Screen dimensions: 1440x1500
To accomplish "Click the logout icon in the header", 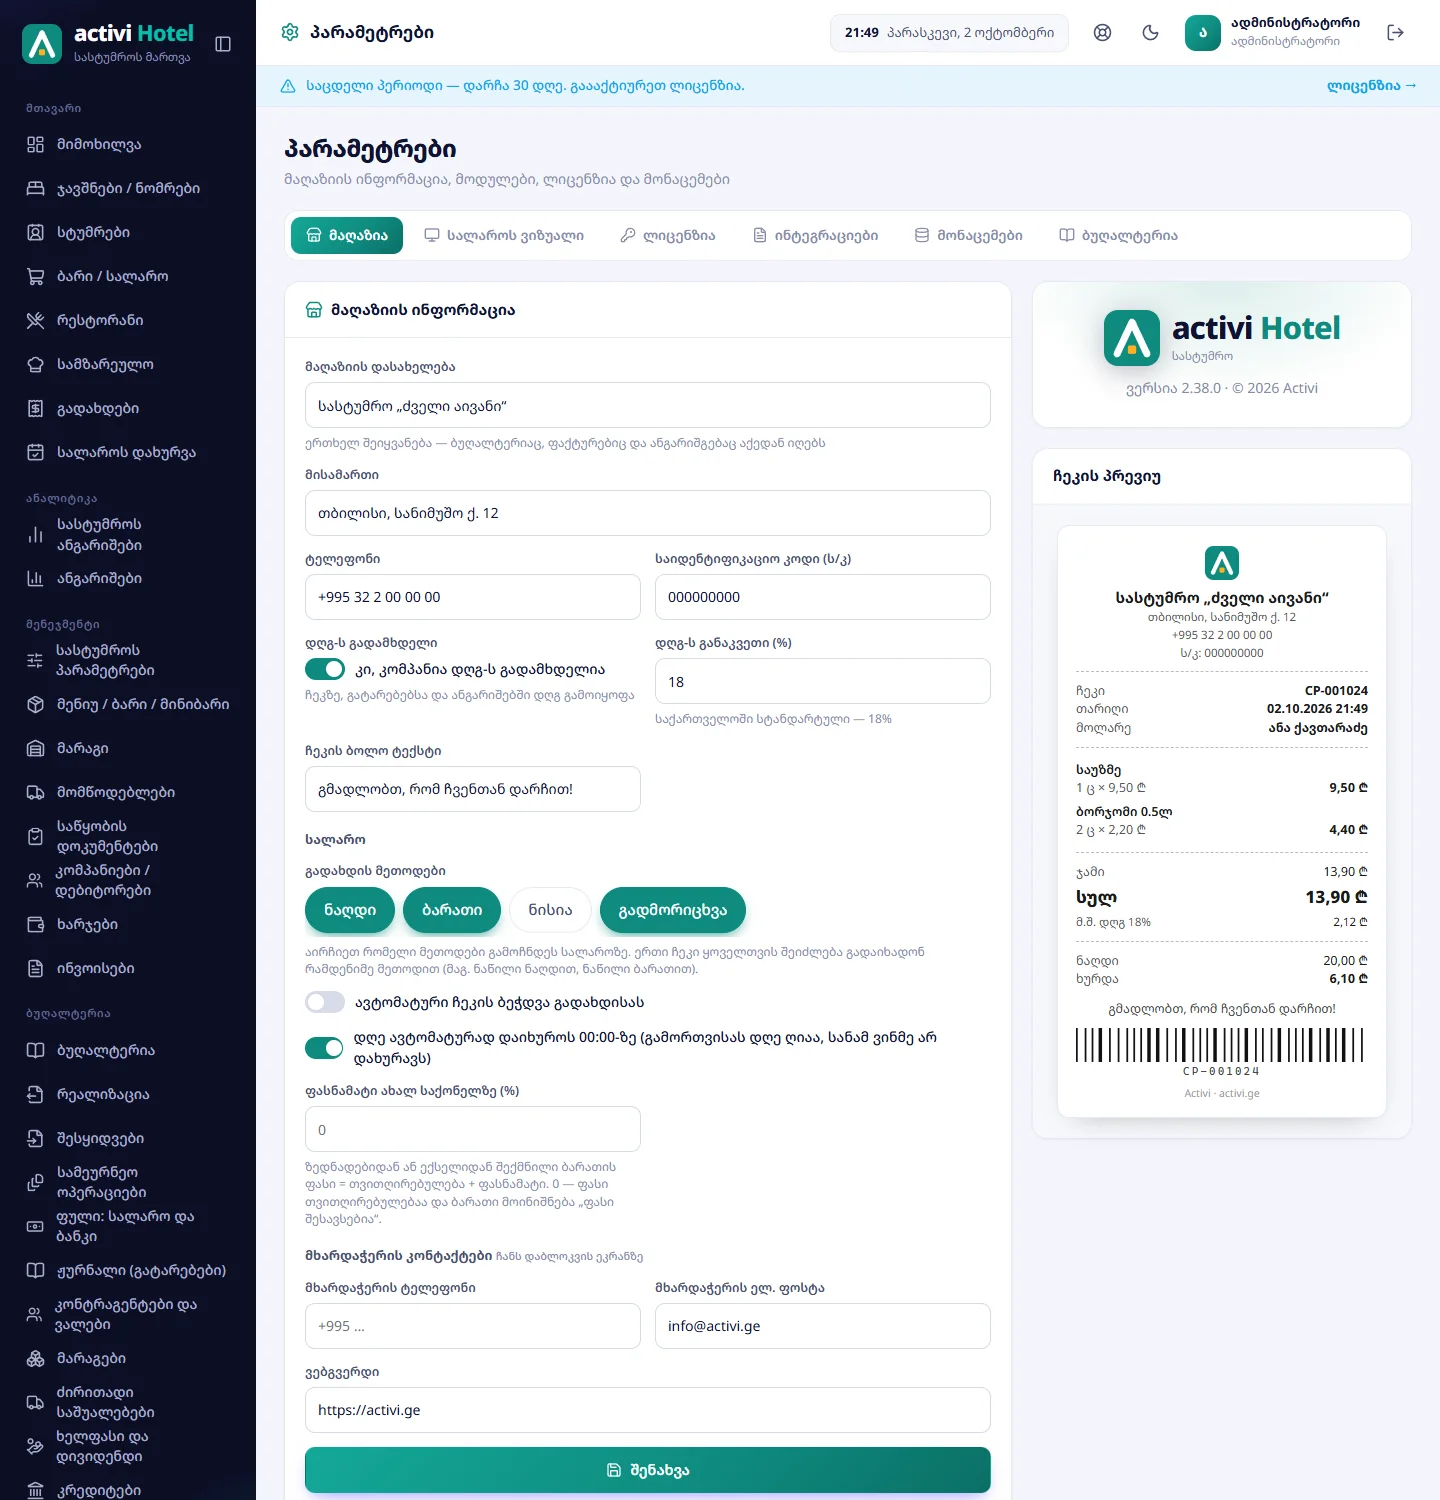I will [x=1396, y=33].
